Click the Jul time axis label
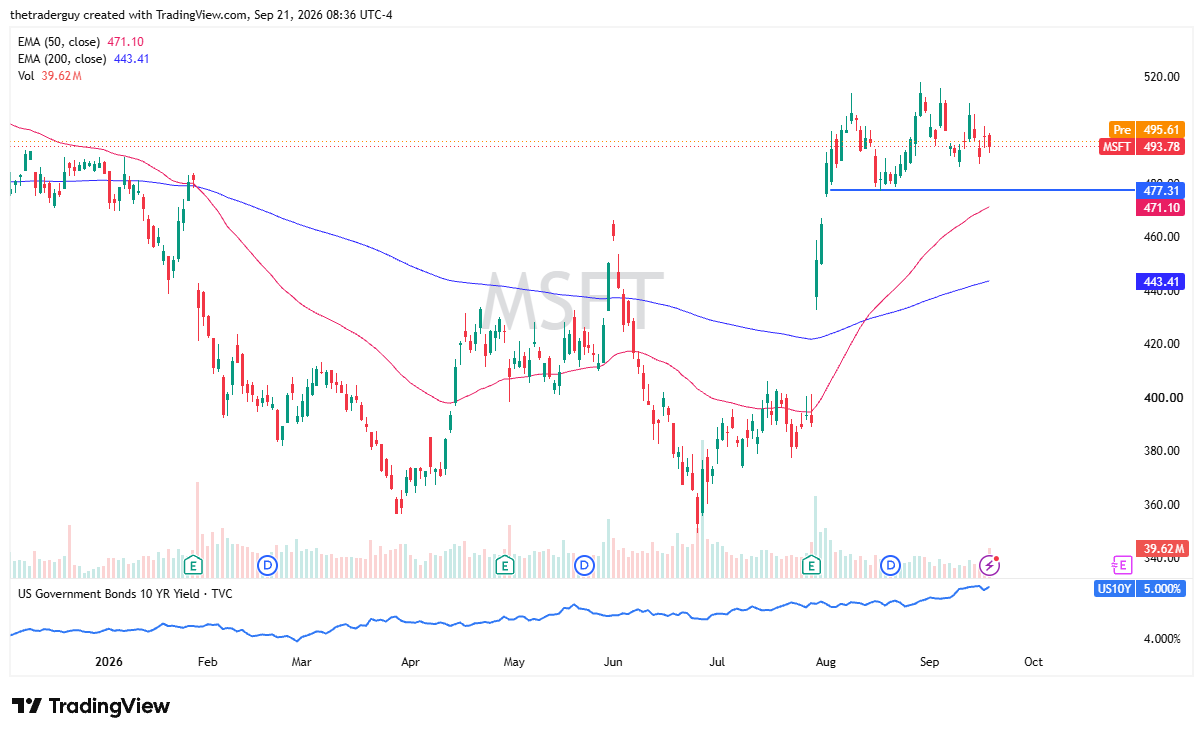This screenshot has height=736, width=1203. [x=716, y=662]
